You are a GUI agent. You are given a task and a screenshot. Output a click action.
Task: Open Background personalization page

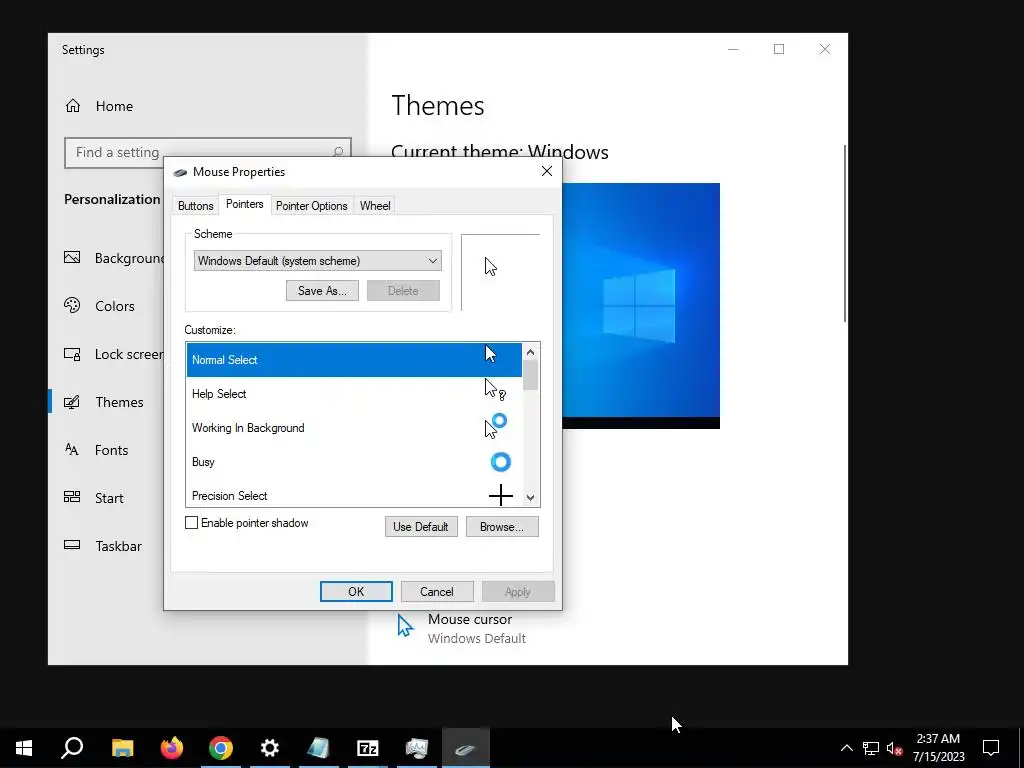coord(114,258)
